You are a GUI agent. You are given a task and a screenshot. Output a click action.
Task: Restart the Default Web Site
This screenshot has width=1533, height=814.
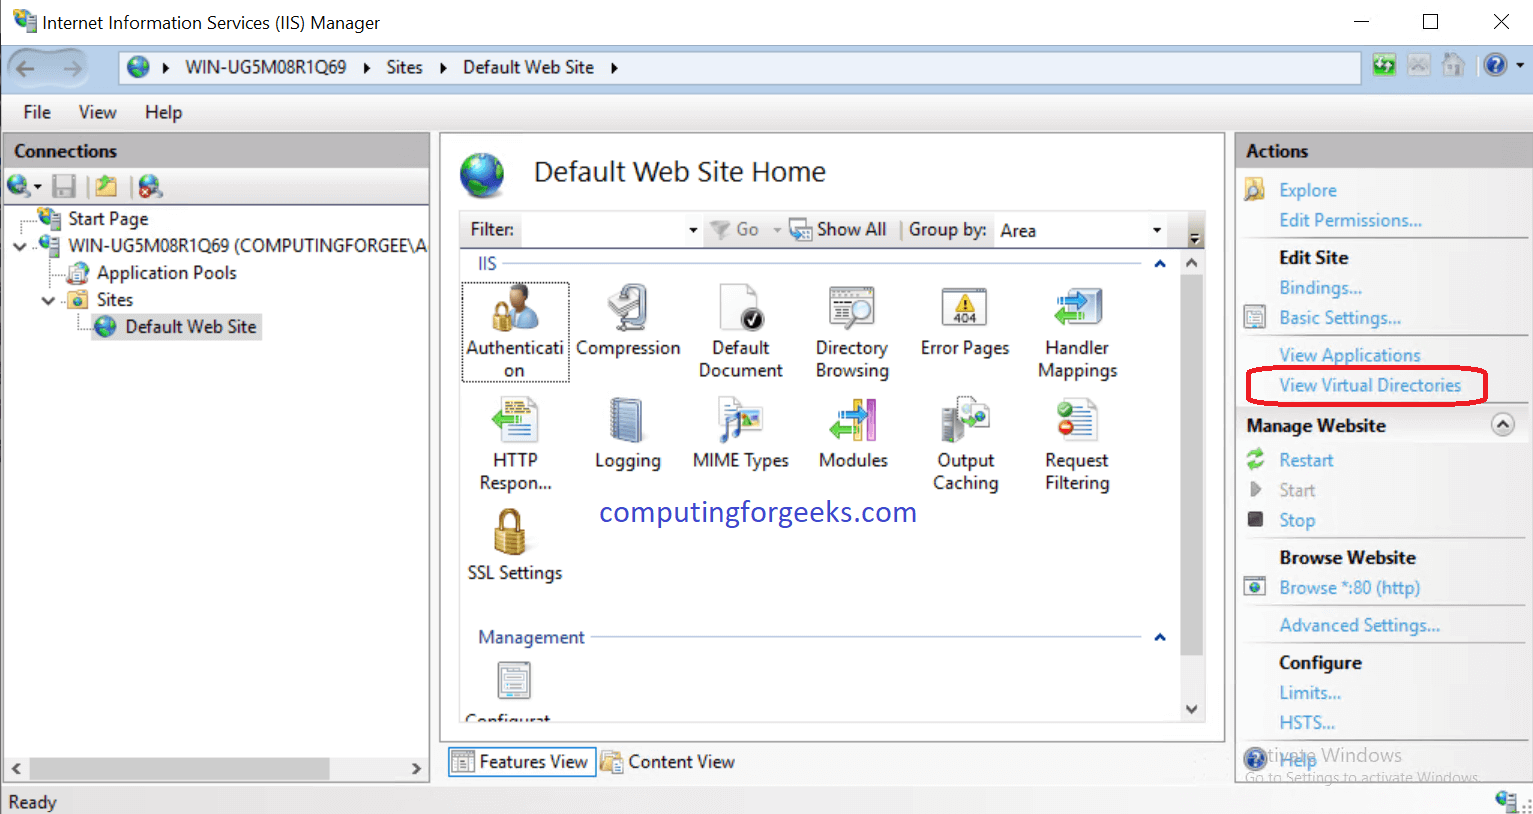point(1305,459)
